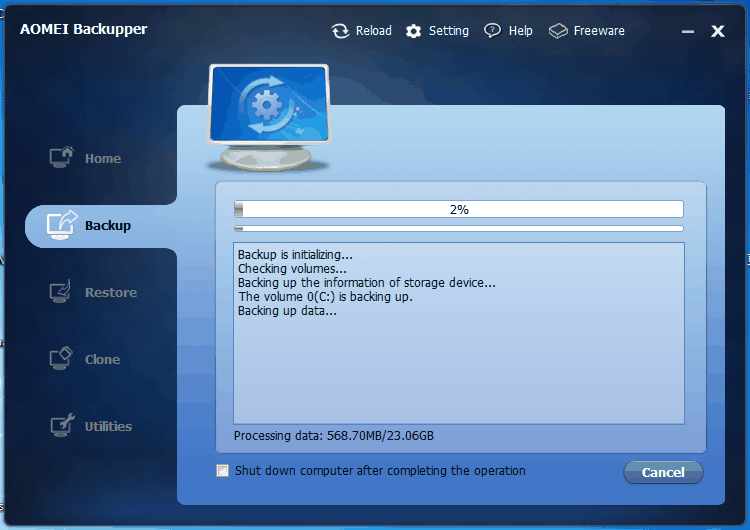Open the Utilities section label
Image resolution: width=750 pixels, height=530 pixels.
click(108, 426)
